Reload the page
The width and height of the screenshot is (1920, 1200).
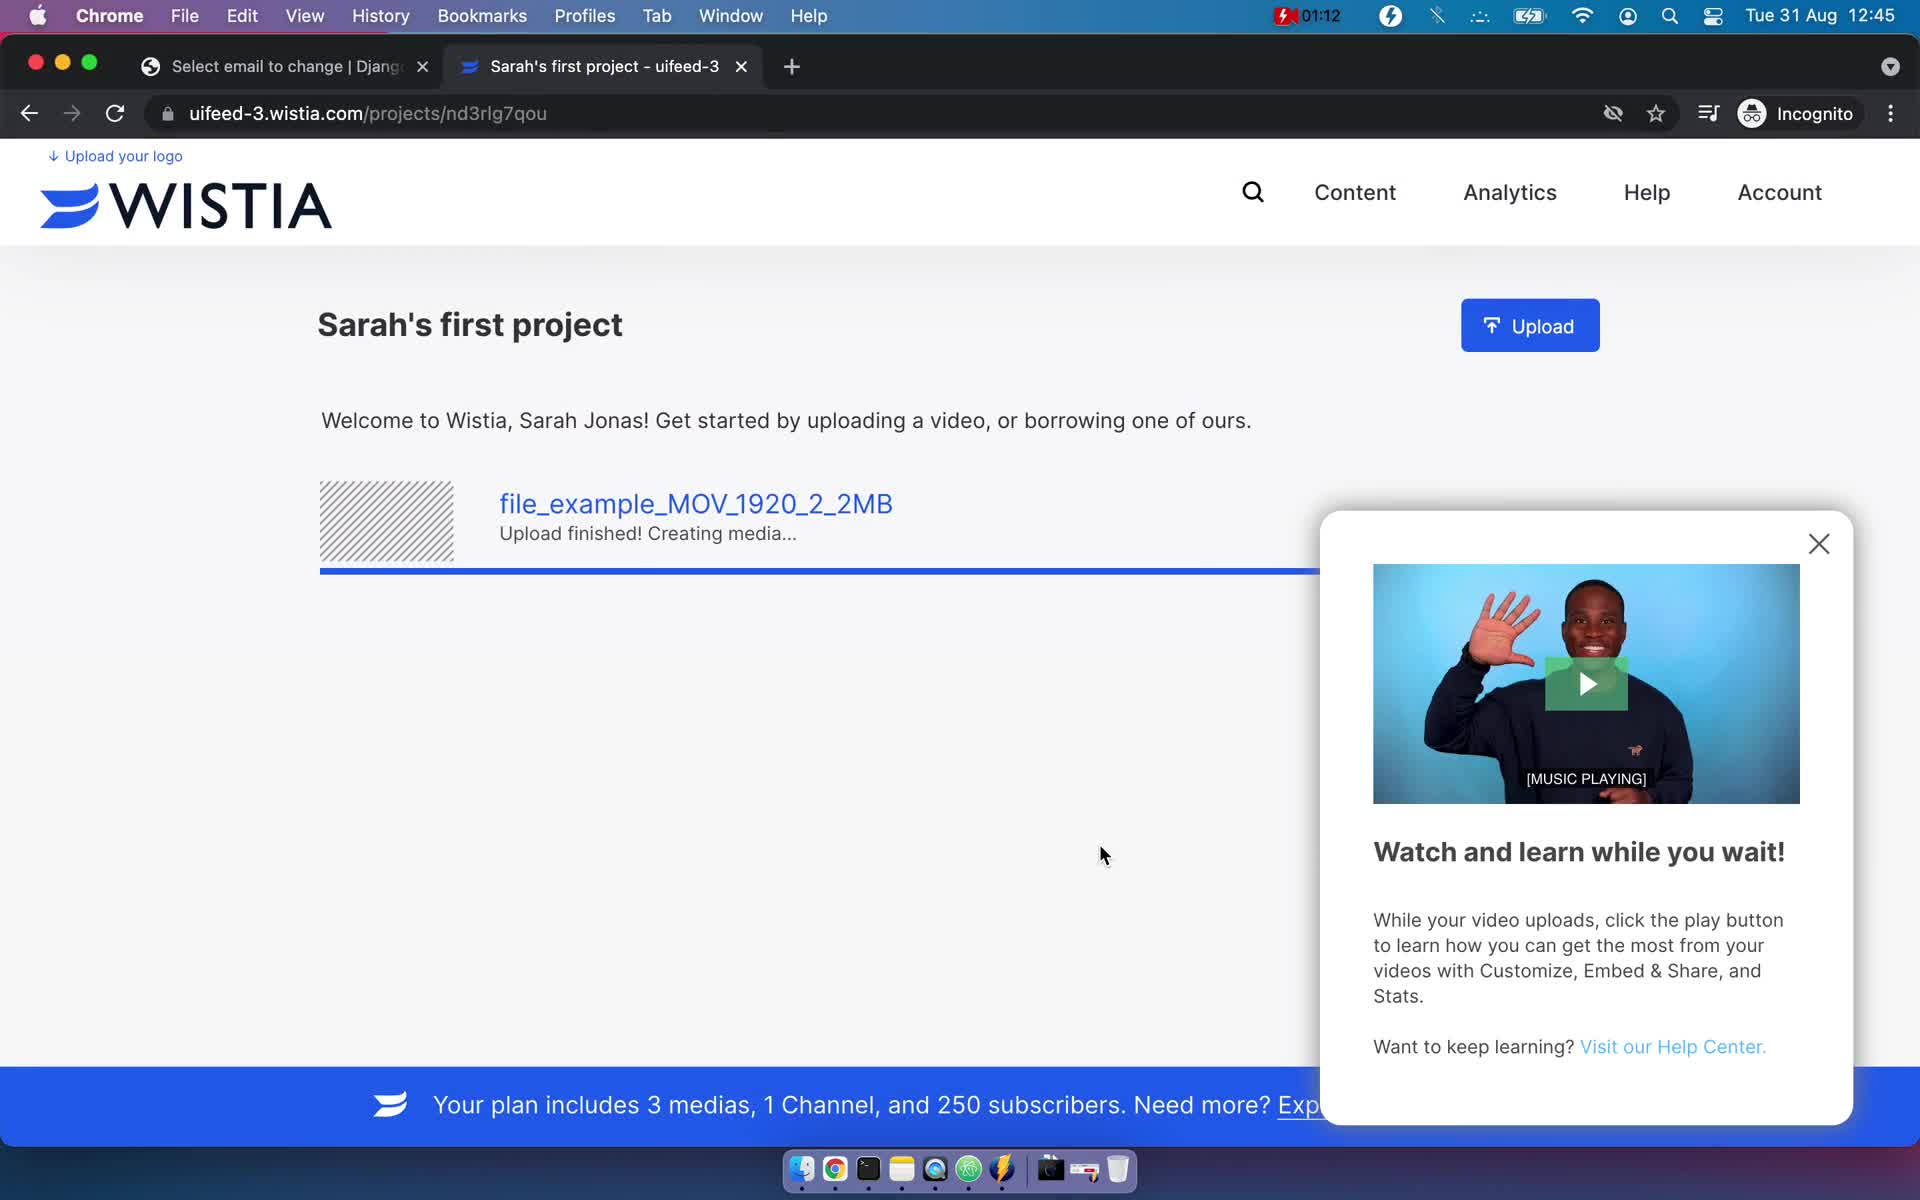pos(115,113)
